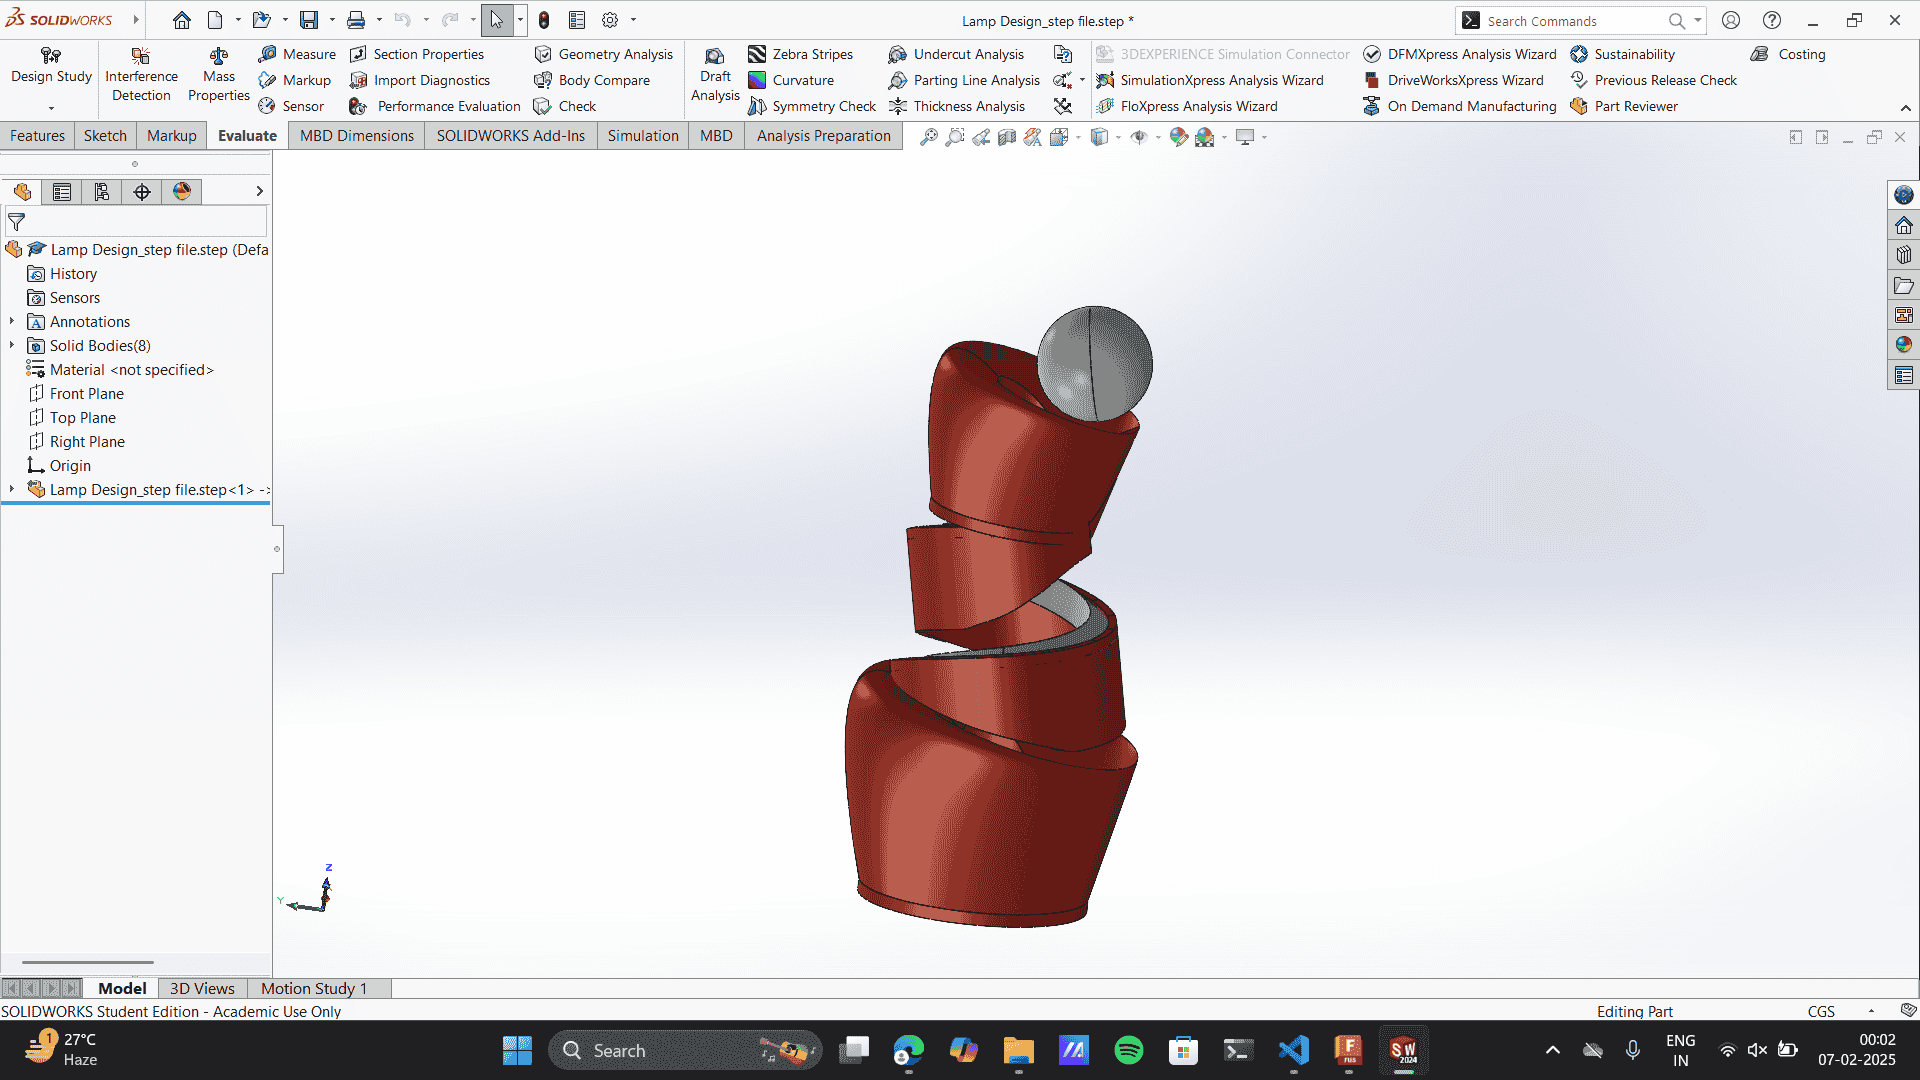Open Performance Evaluation

(435, 106)
